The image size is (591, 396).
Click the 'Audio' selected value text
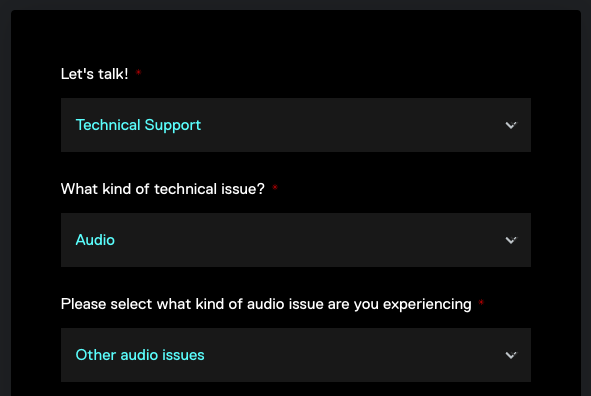pos(95,240)
